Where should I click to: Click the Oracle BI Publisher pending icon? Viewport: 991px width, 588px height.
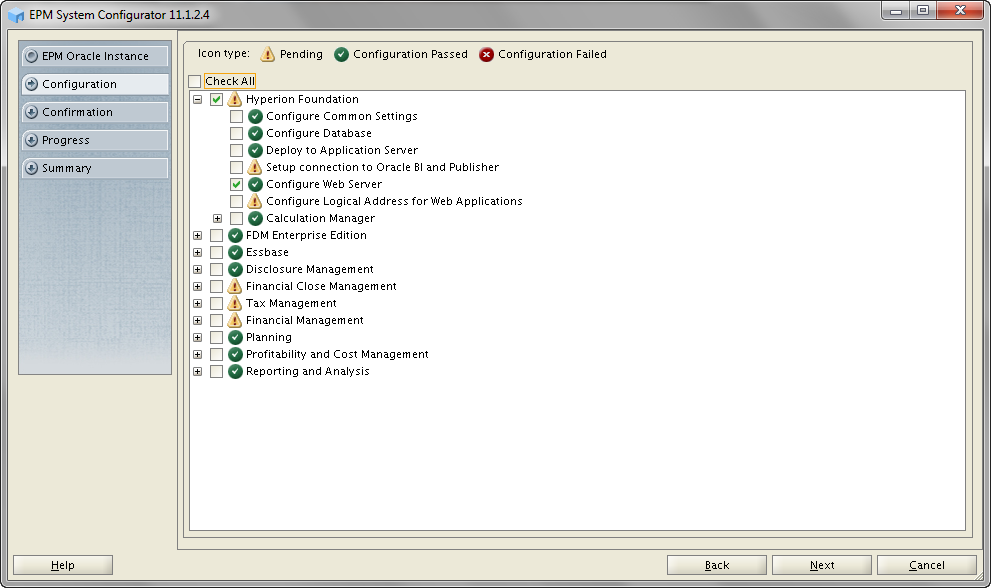(x=255, y=167)
